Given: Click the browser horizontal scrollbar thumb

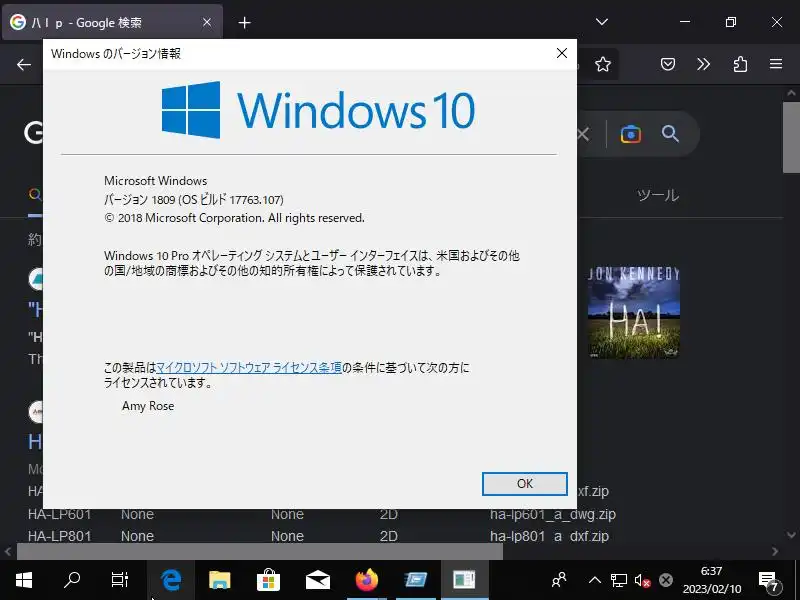Looking at the screenshot, I should [x=260, y=552].
